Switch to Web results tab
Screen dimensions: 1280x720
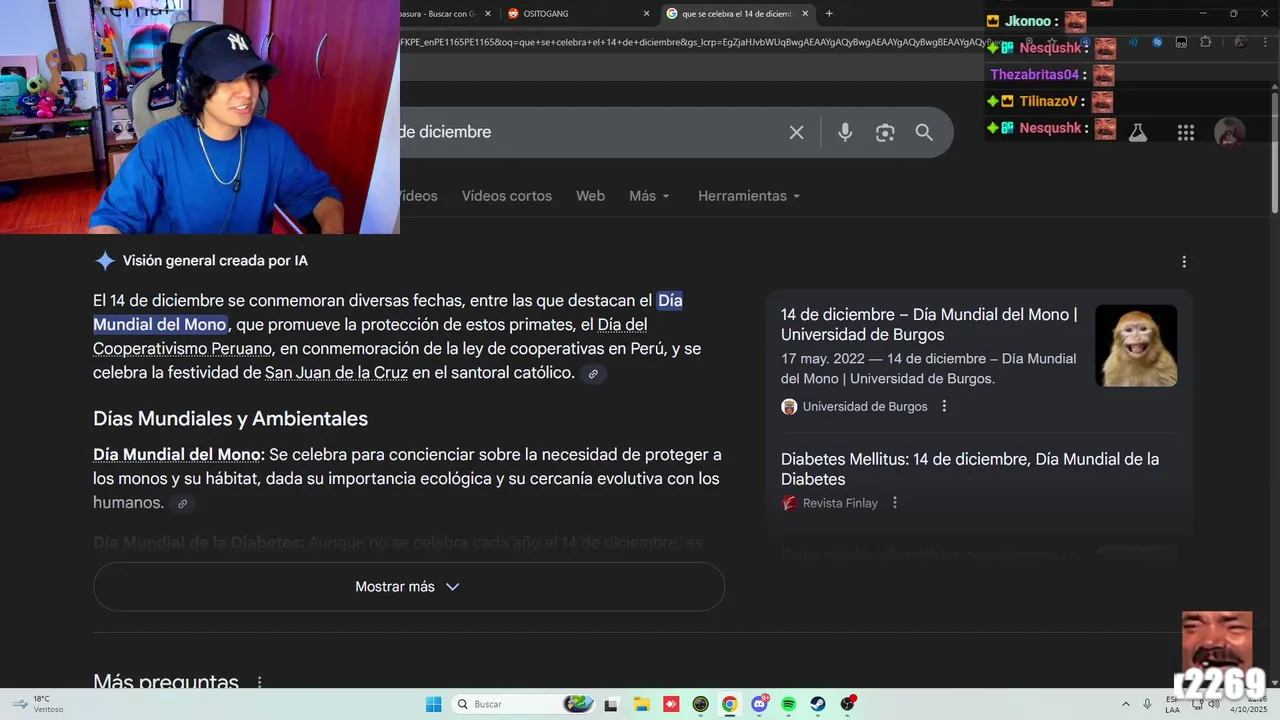point(590,196)
